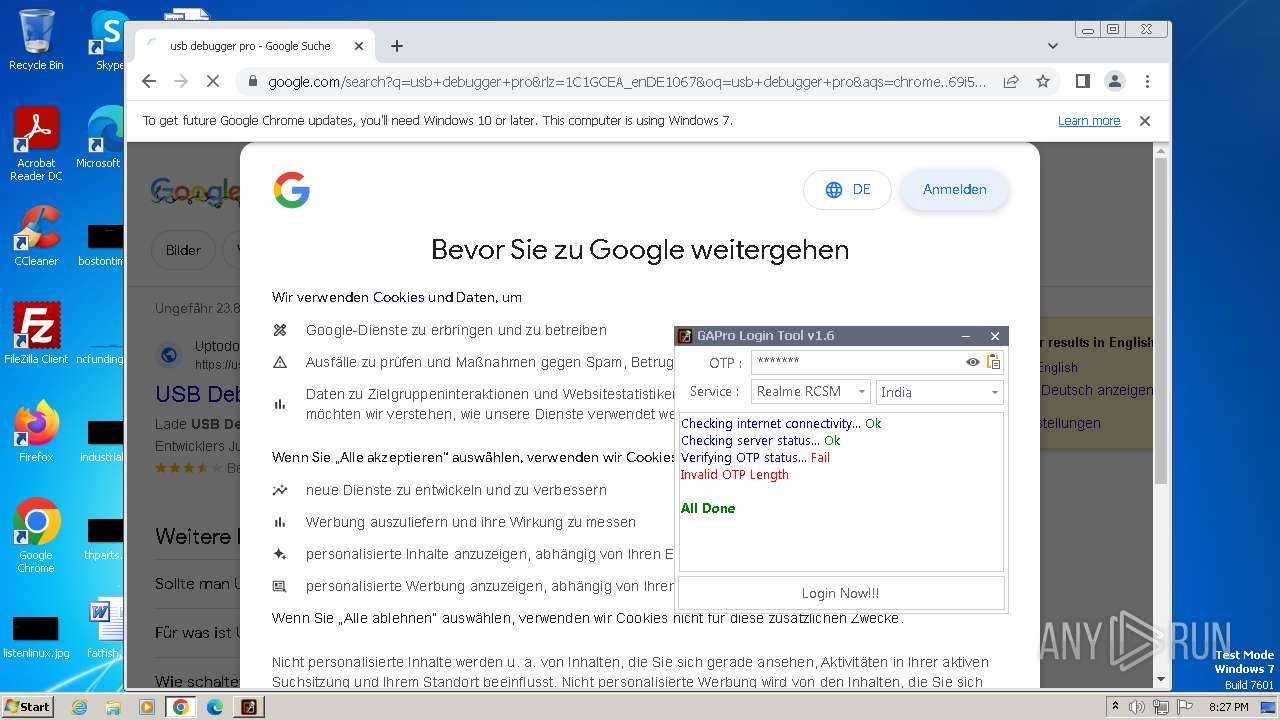Open Acrobat Reader DC desktop icon
1280x720 pixels.
pos(36,145)
